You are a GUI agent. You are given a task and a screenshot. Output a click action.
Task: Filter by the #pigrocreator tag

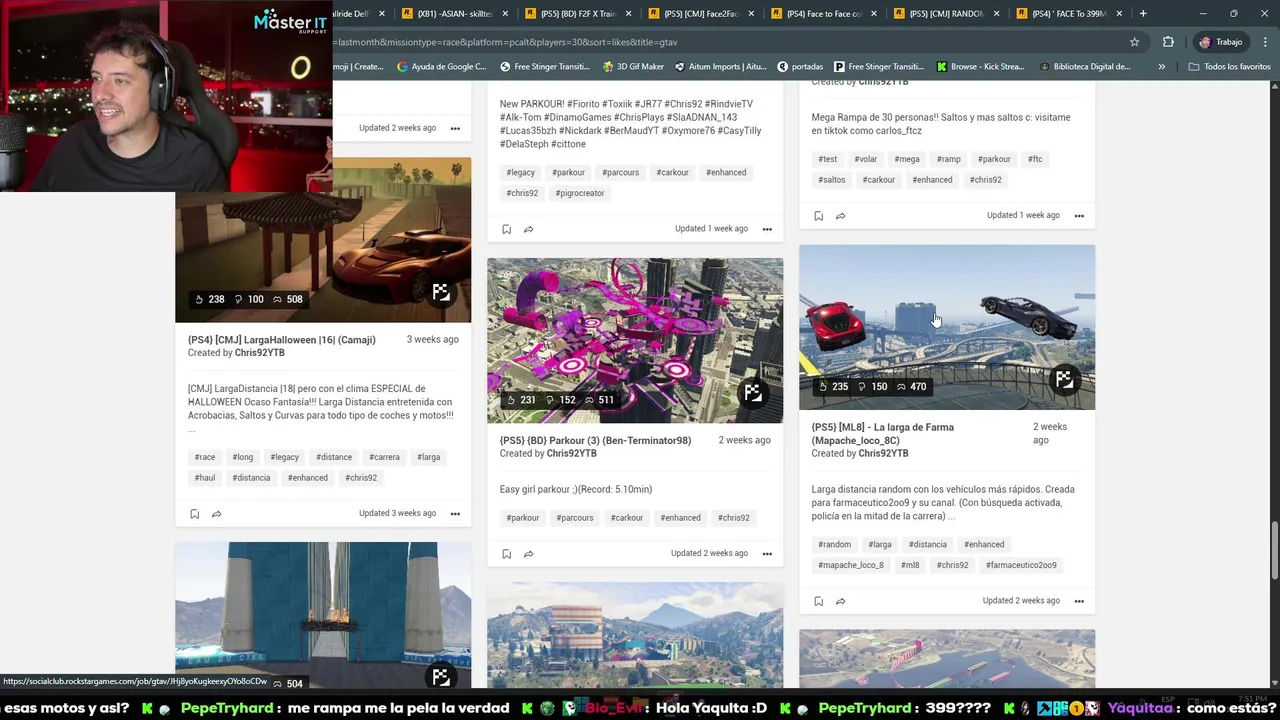pyautogui.click(x=580, y=193)
